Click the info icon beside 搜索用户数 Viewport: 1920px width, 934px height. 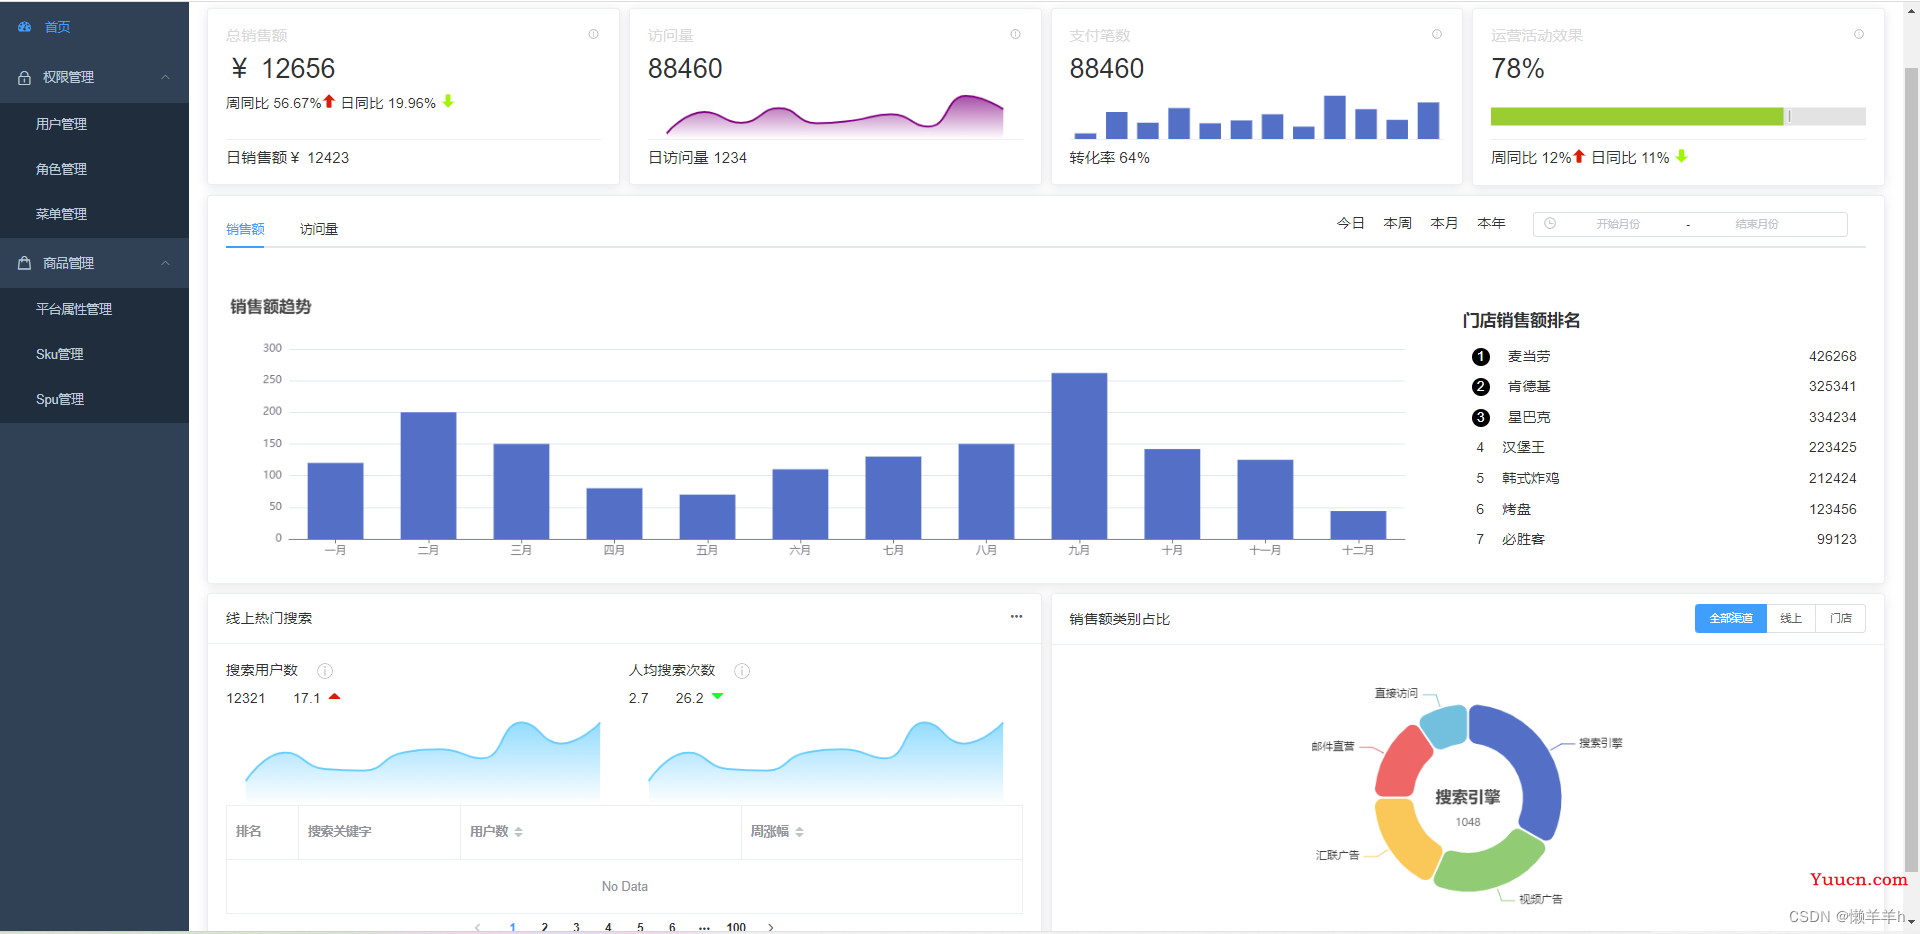click(x=325, y=671)
